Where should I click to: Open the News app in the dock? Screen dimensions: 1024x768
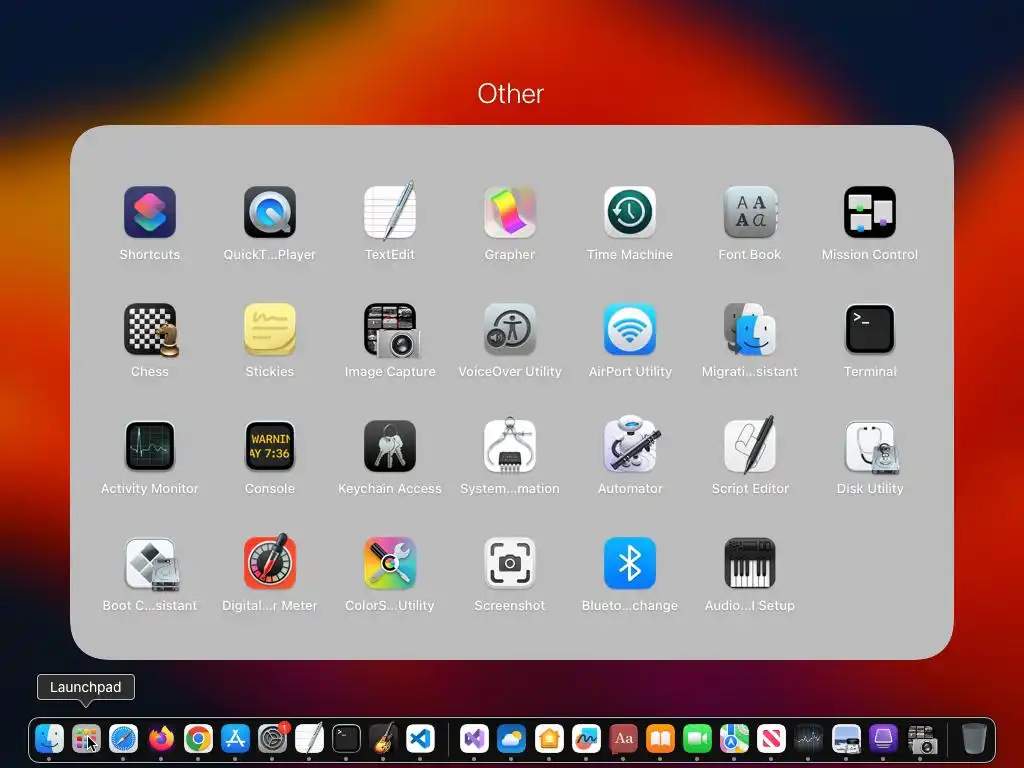[x=771, y=739]
